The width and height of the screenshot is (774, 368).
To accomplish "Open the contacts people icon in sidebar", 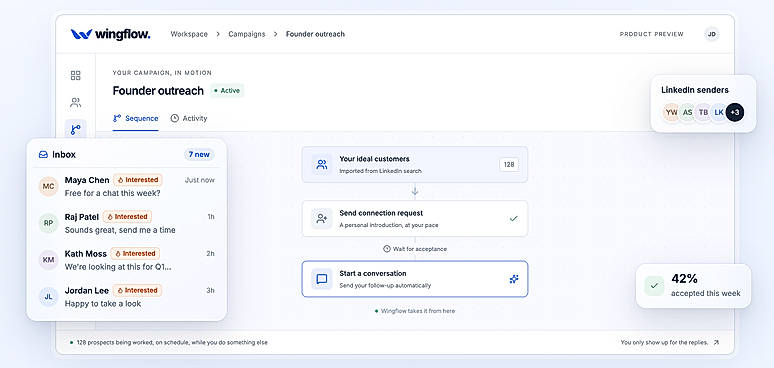I will click(x=76, y=103).
